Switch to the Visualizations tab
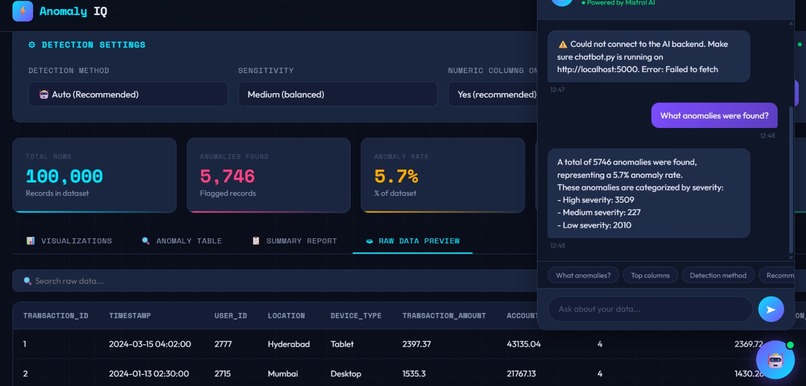 point(69,241)
